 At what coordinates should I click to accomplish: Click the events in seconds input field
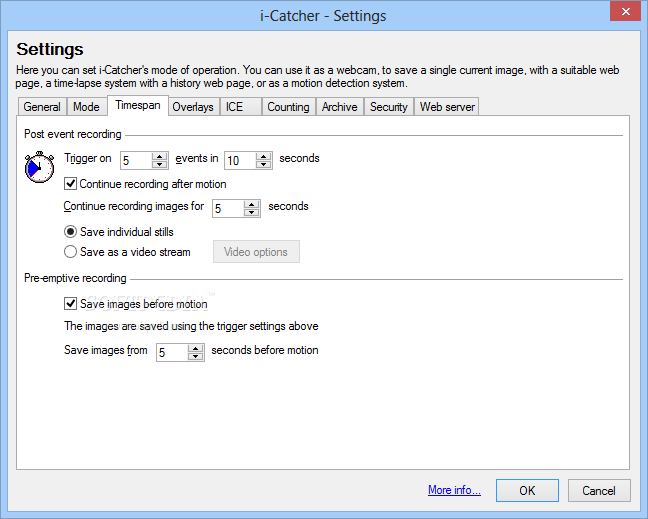click(241, 160)
